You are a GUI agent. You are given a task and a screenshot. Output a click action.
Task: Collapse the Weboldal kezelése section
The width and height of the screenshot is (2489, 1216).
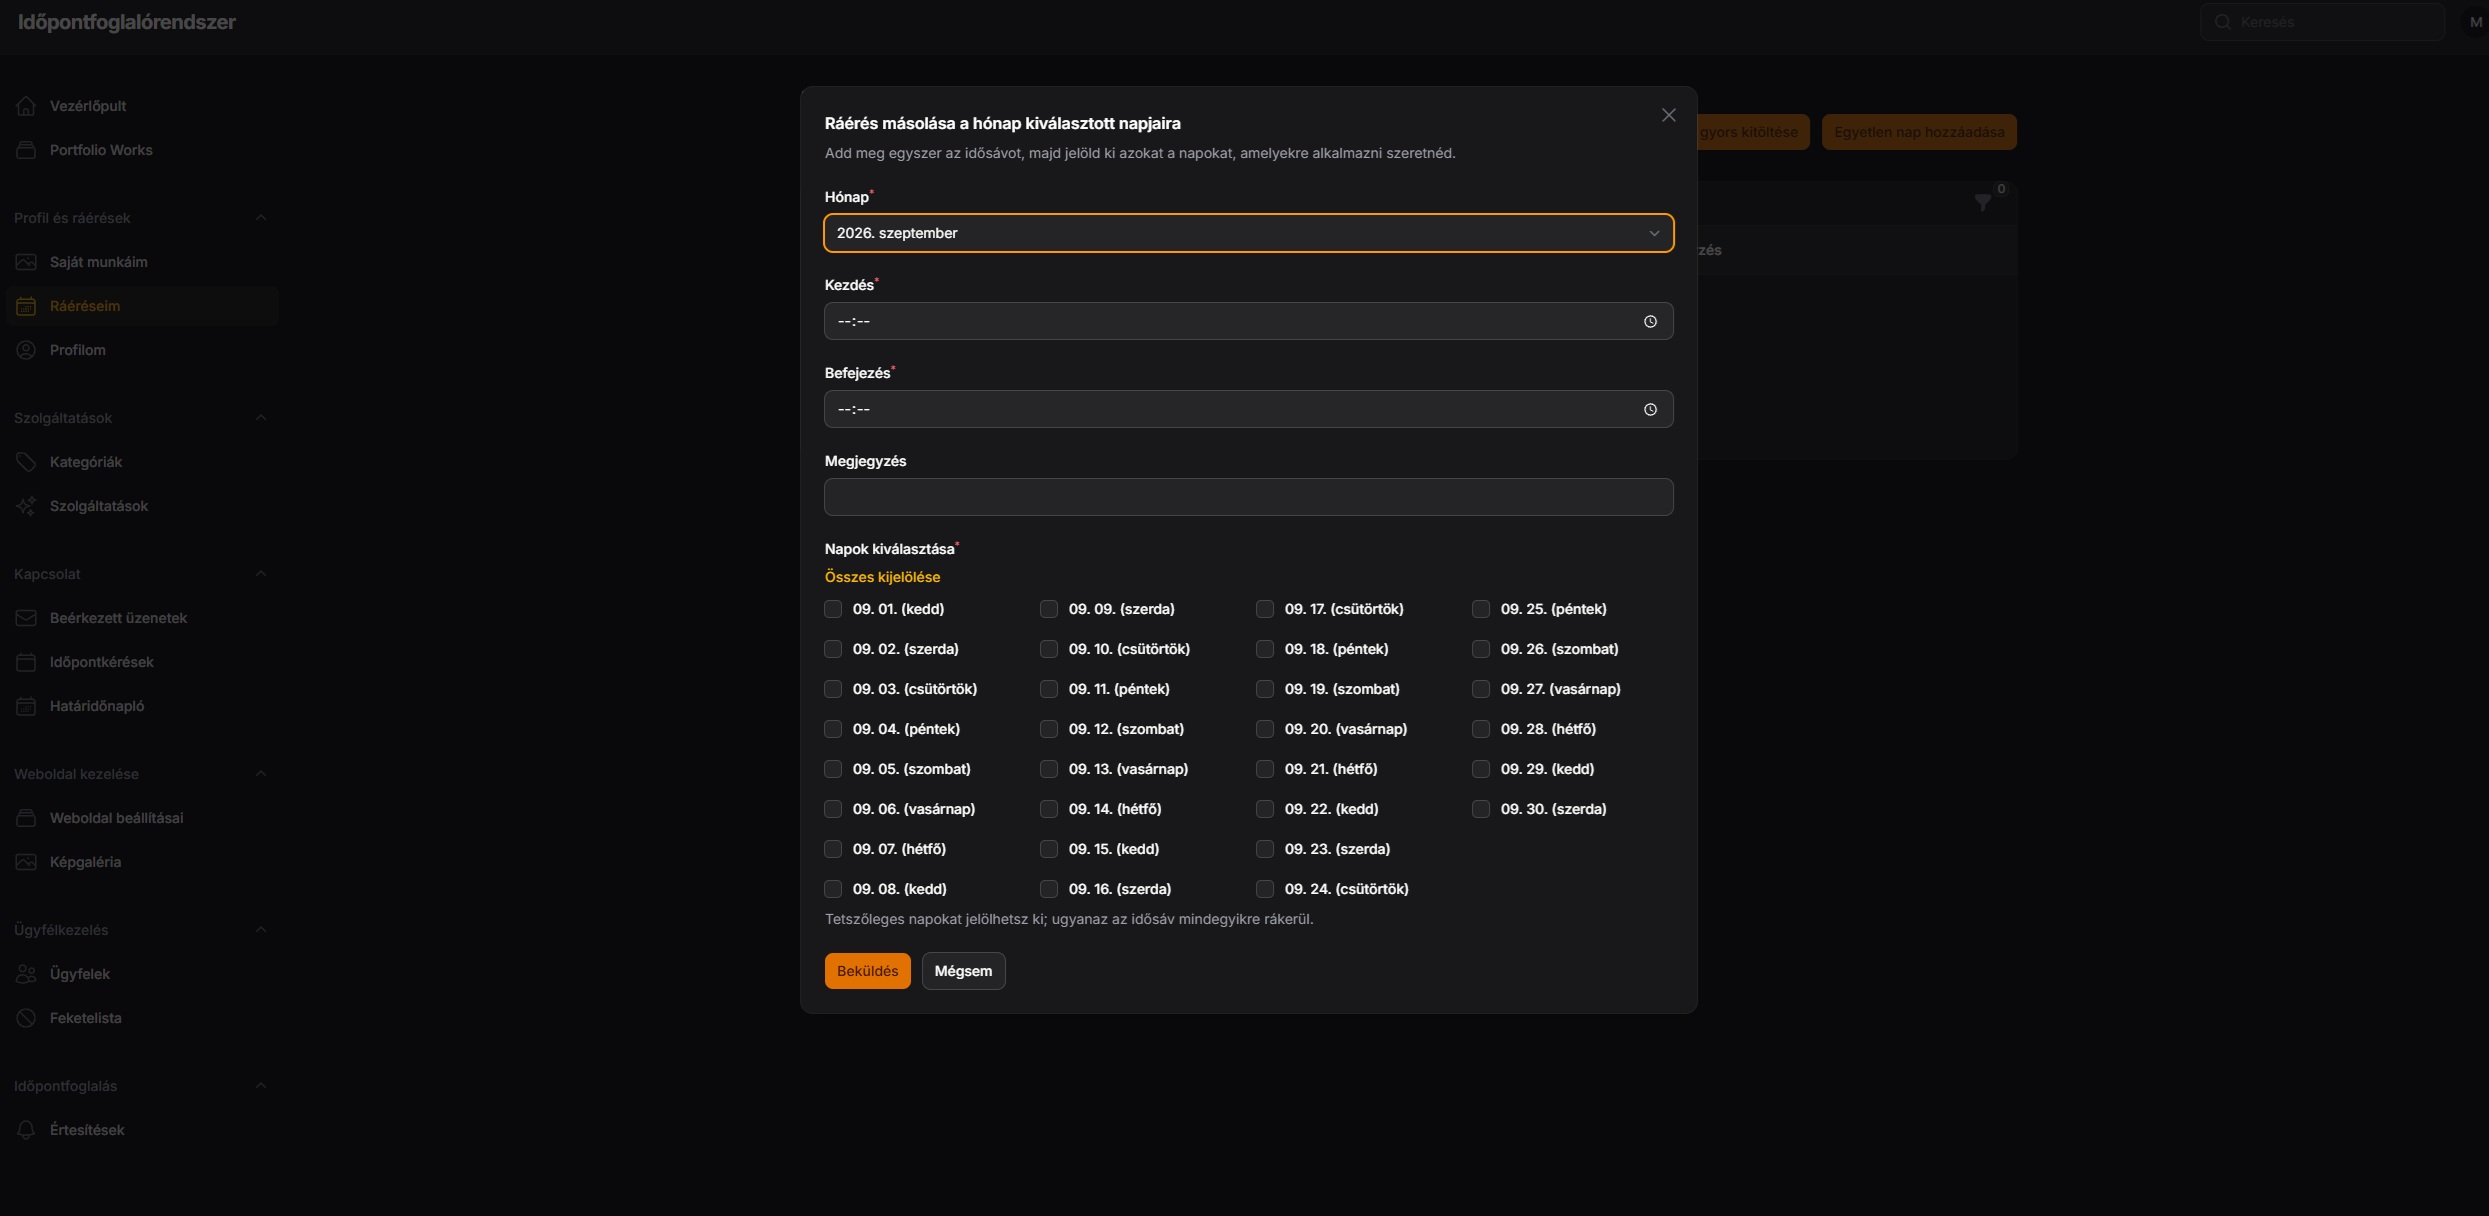(260, 774)
